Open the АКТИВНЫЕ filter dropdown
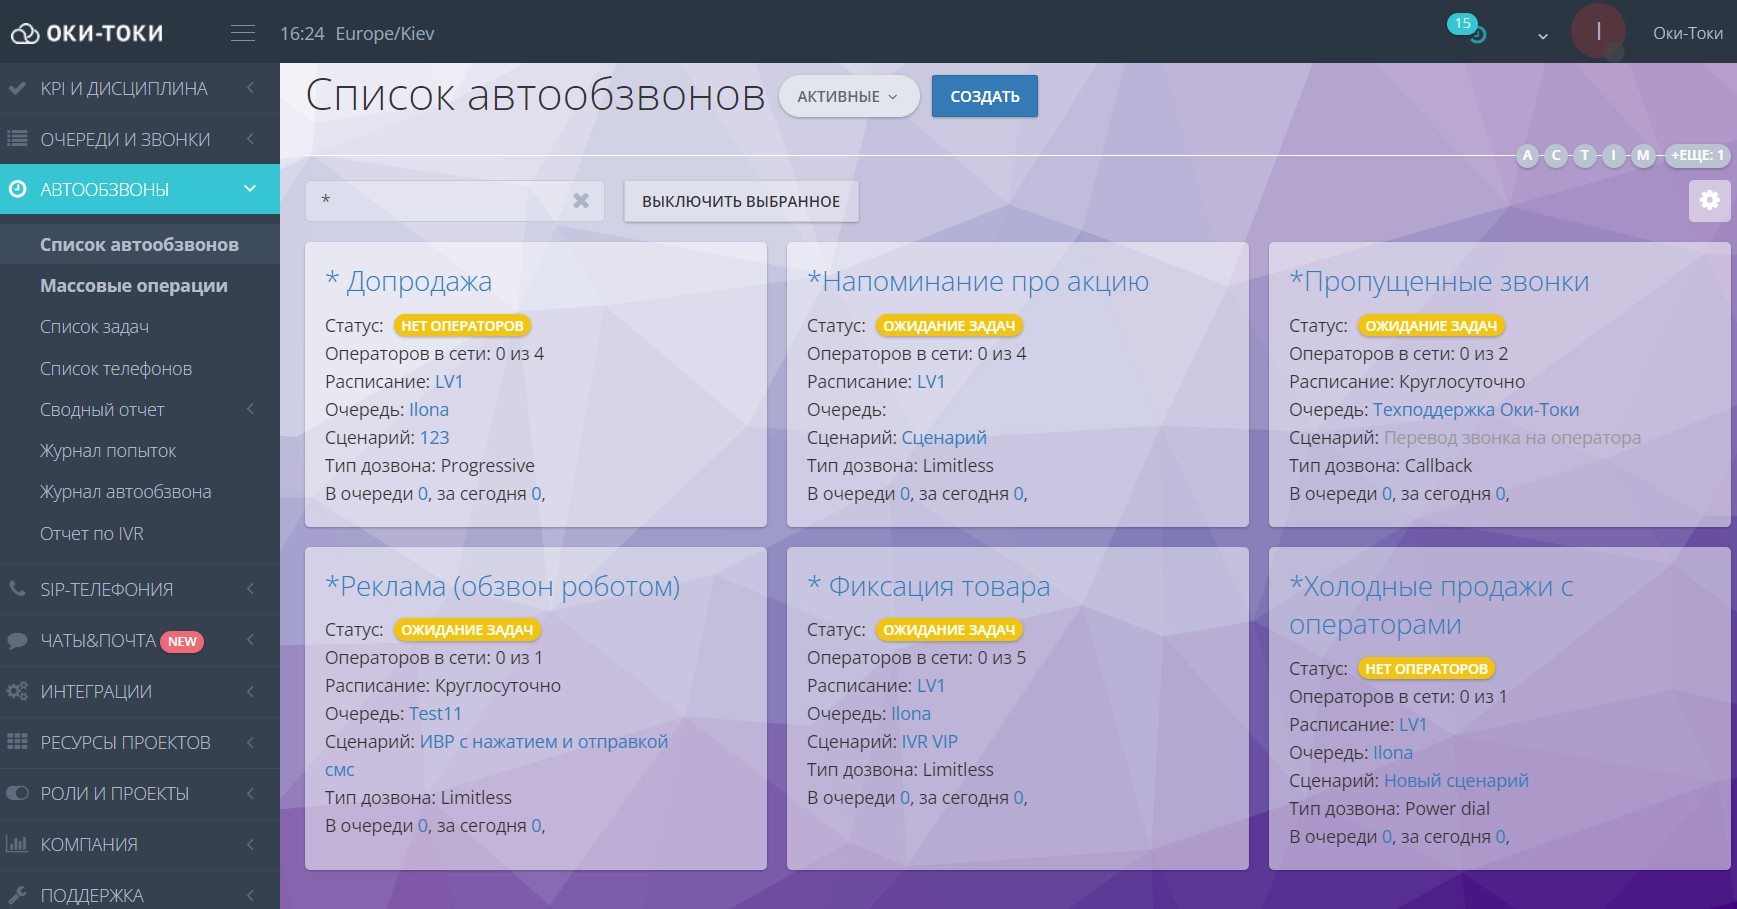The image size is (1737, 909). 849,96
